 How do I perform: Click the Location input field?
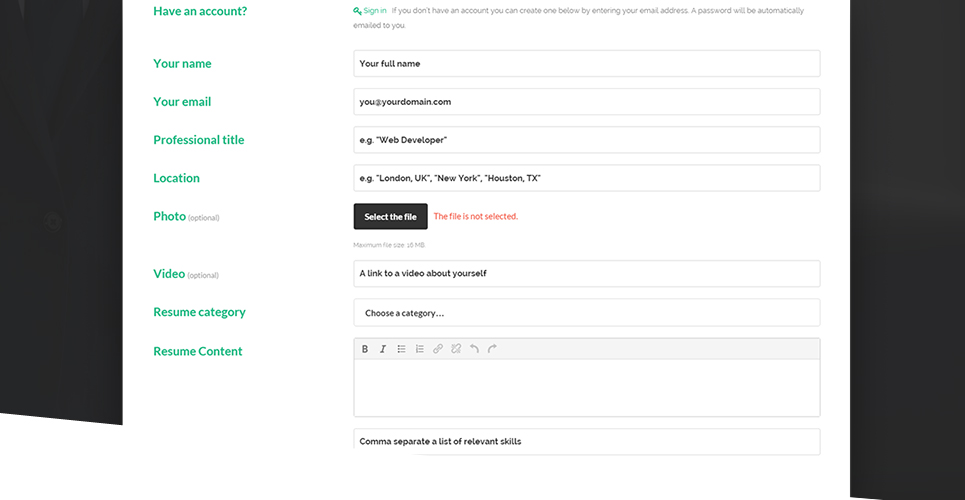click(587, 178)
